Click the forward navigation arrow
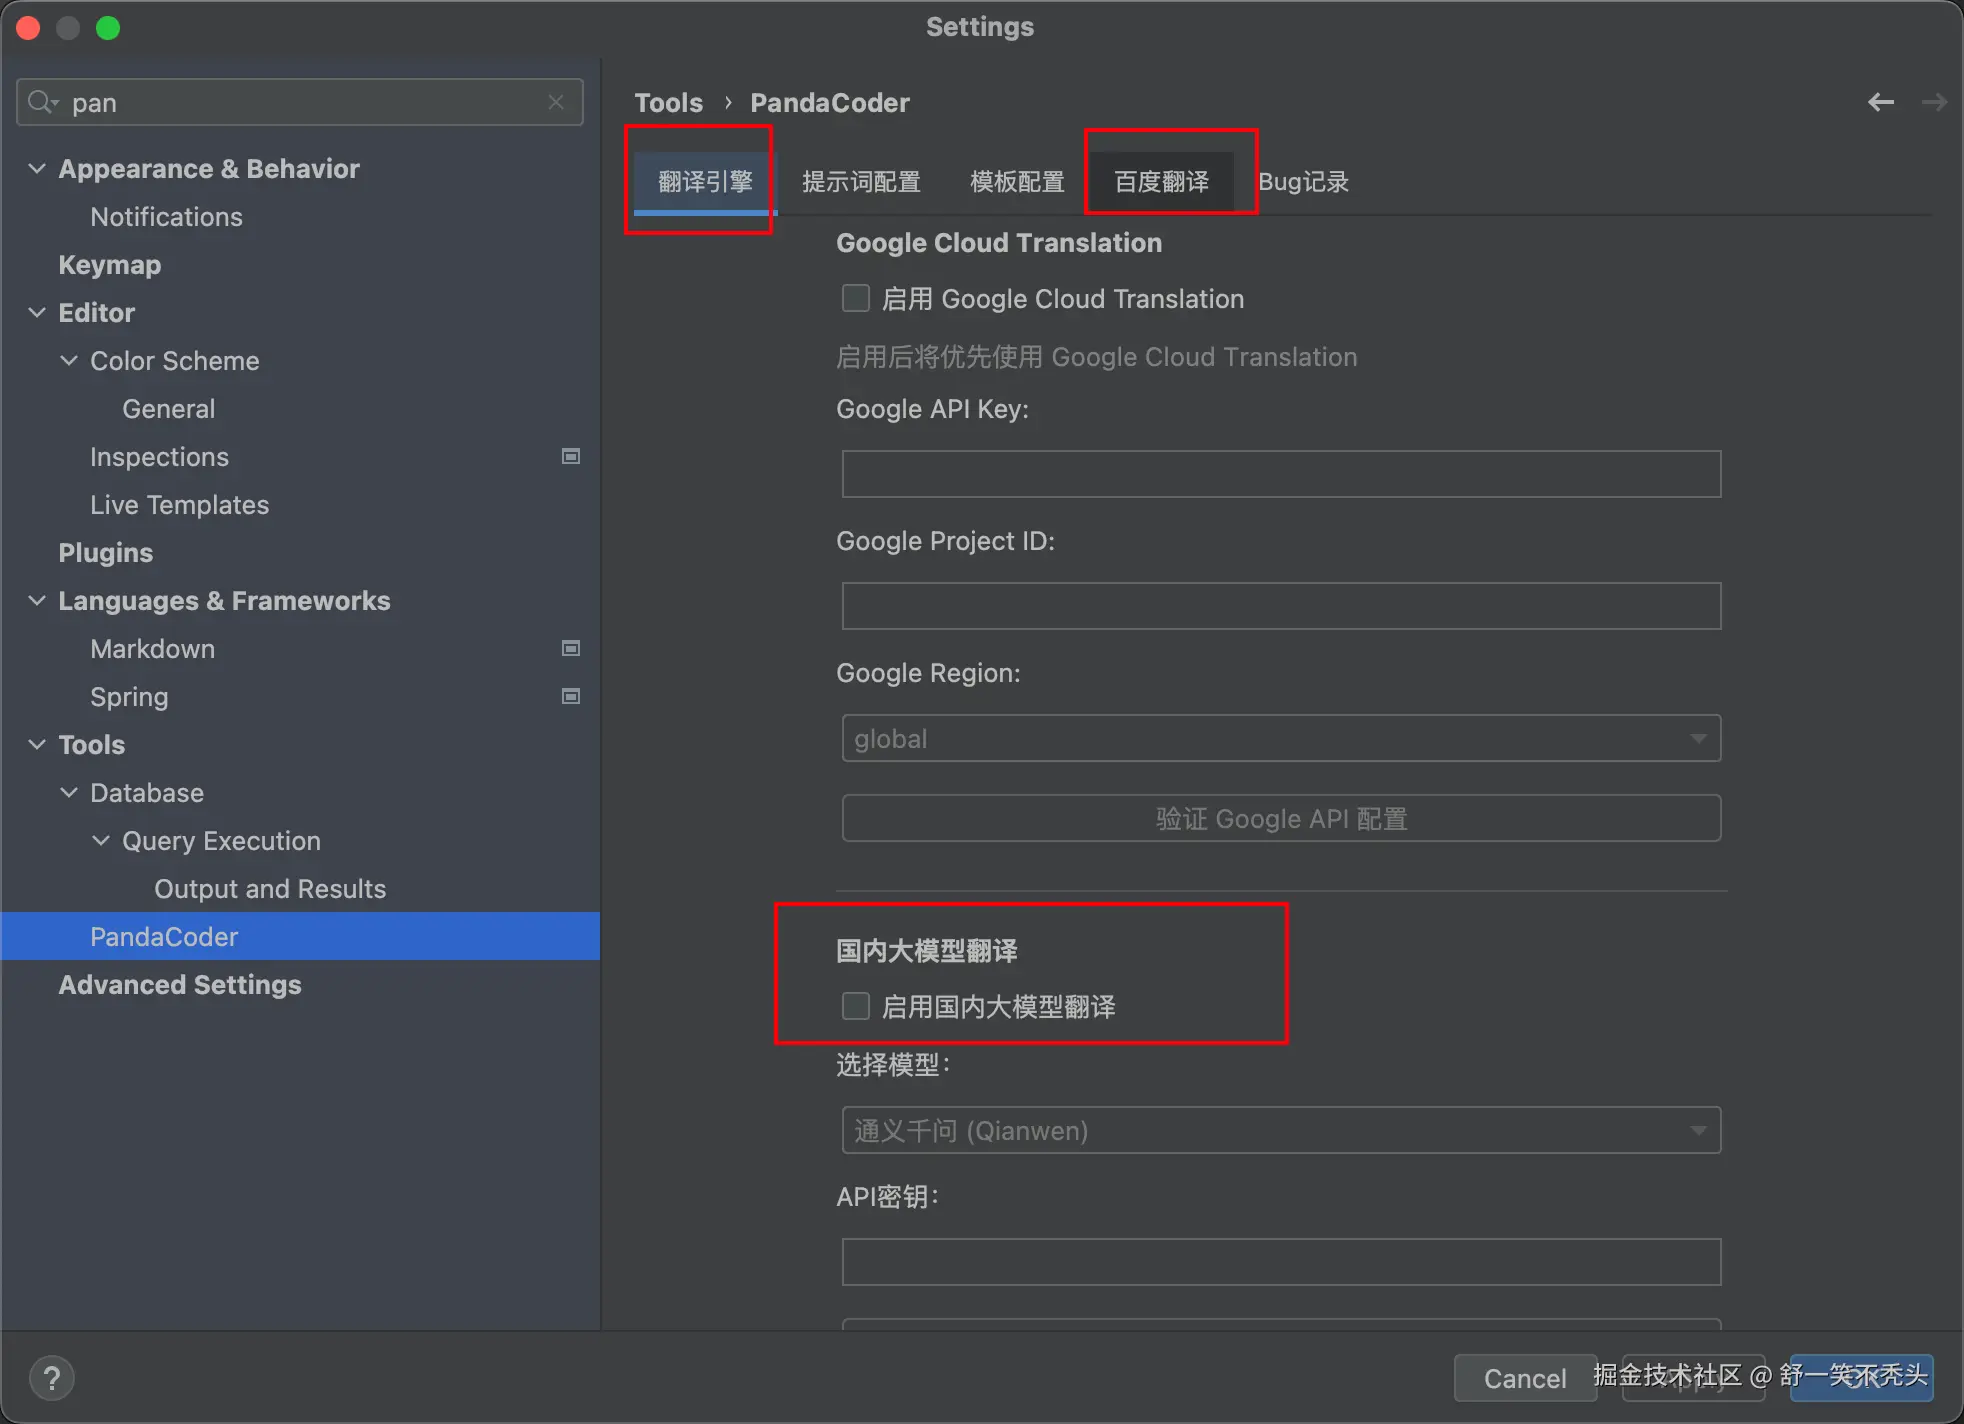Image resolution: width=1964 pixels, height=1424 pixels. pos(1934,102)
